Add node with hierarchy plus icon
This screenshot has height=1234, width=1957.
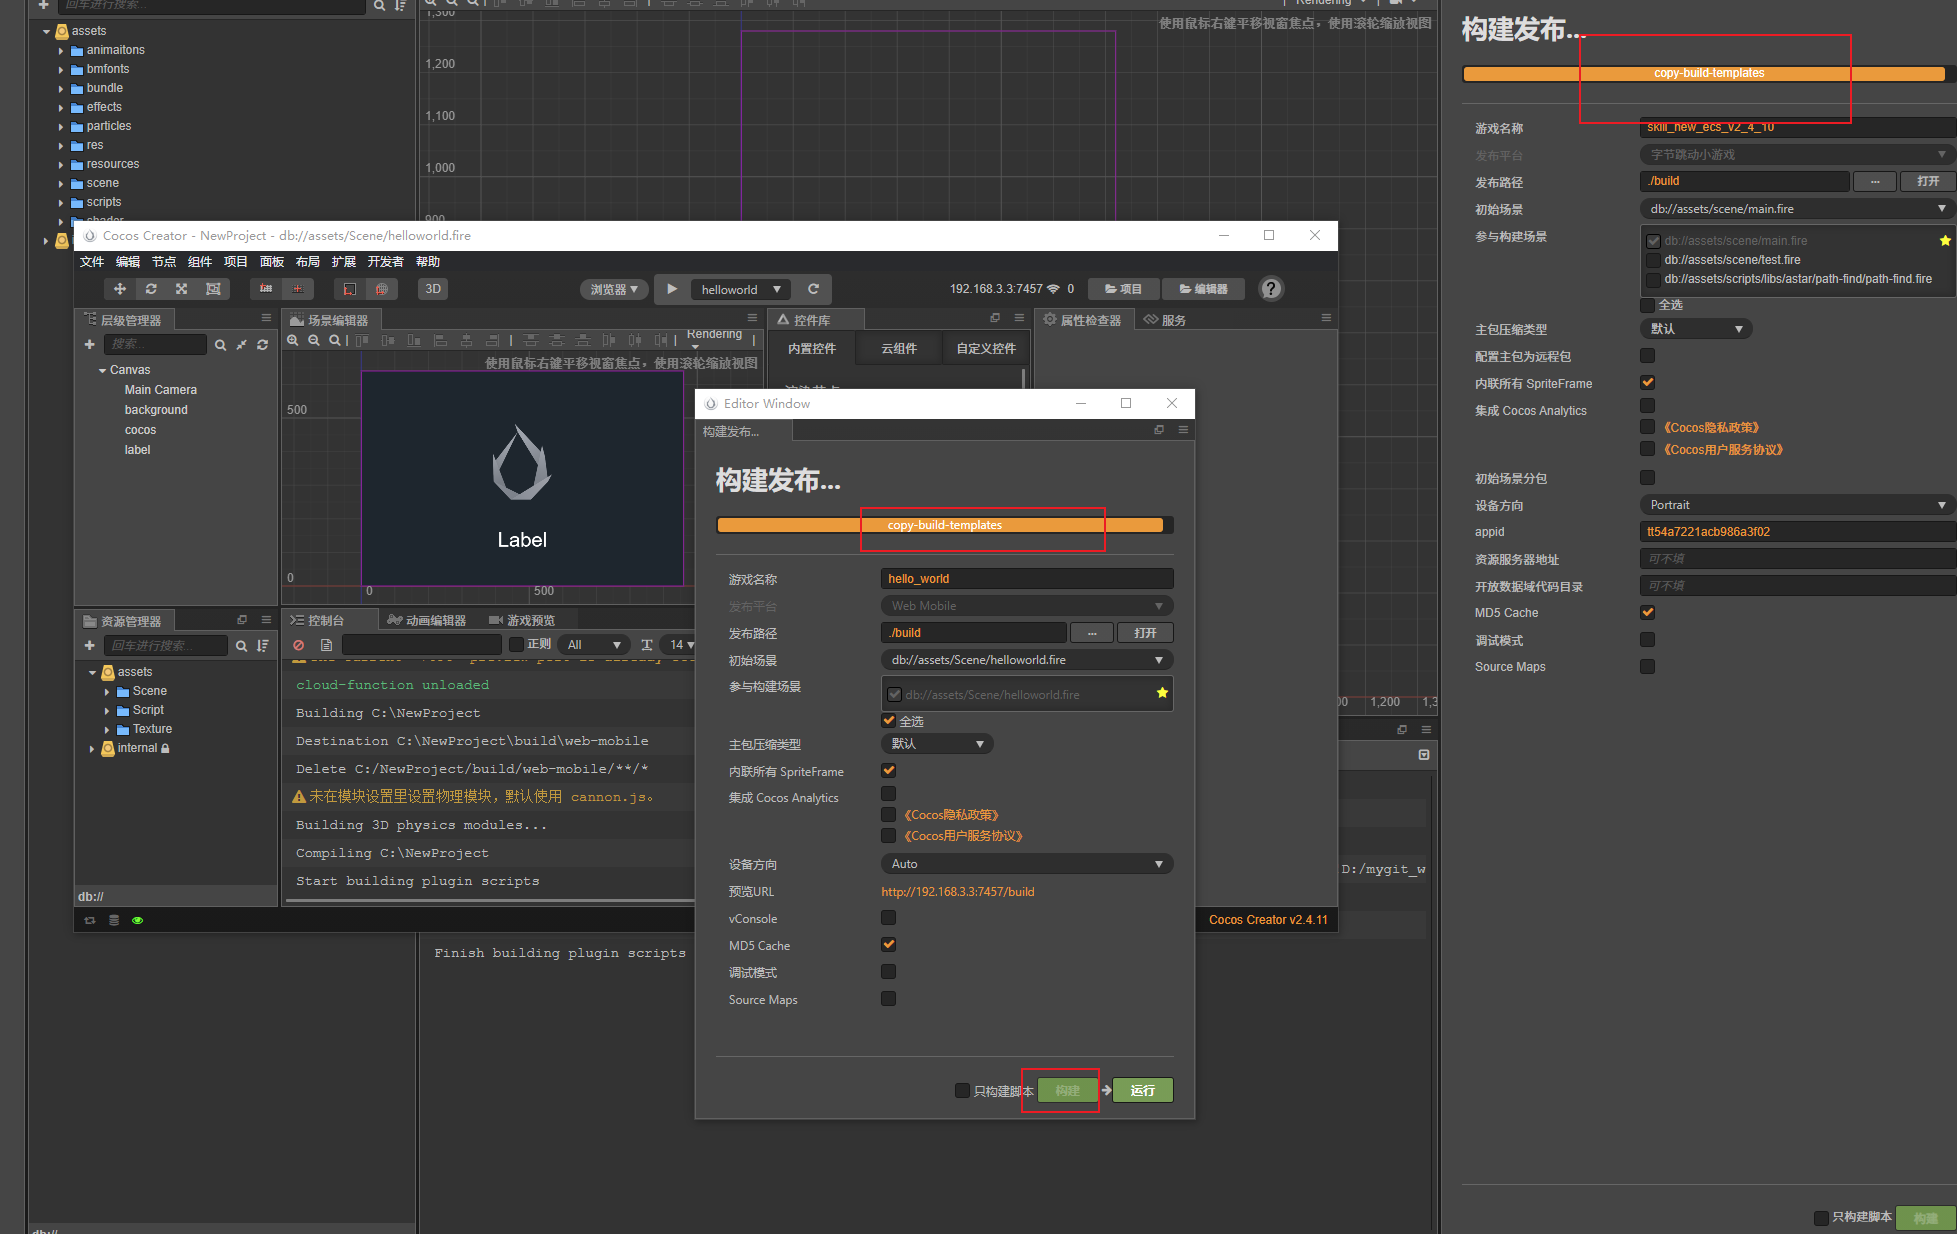90,344
